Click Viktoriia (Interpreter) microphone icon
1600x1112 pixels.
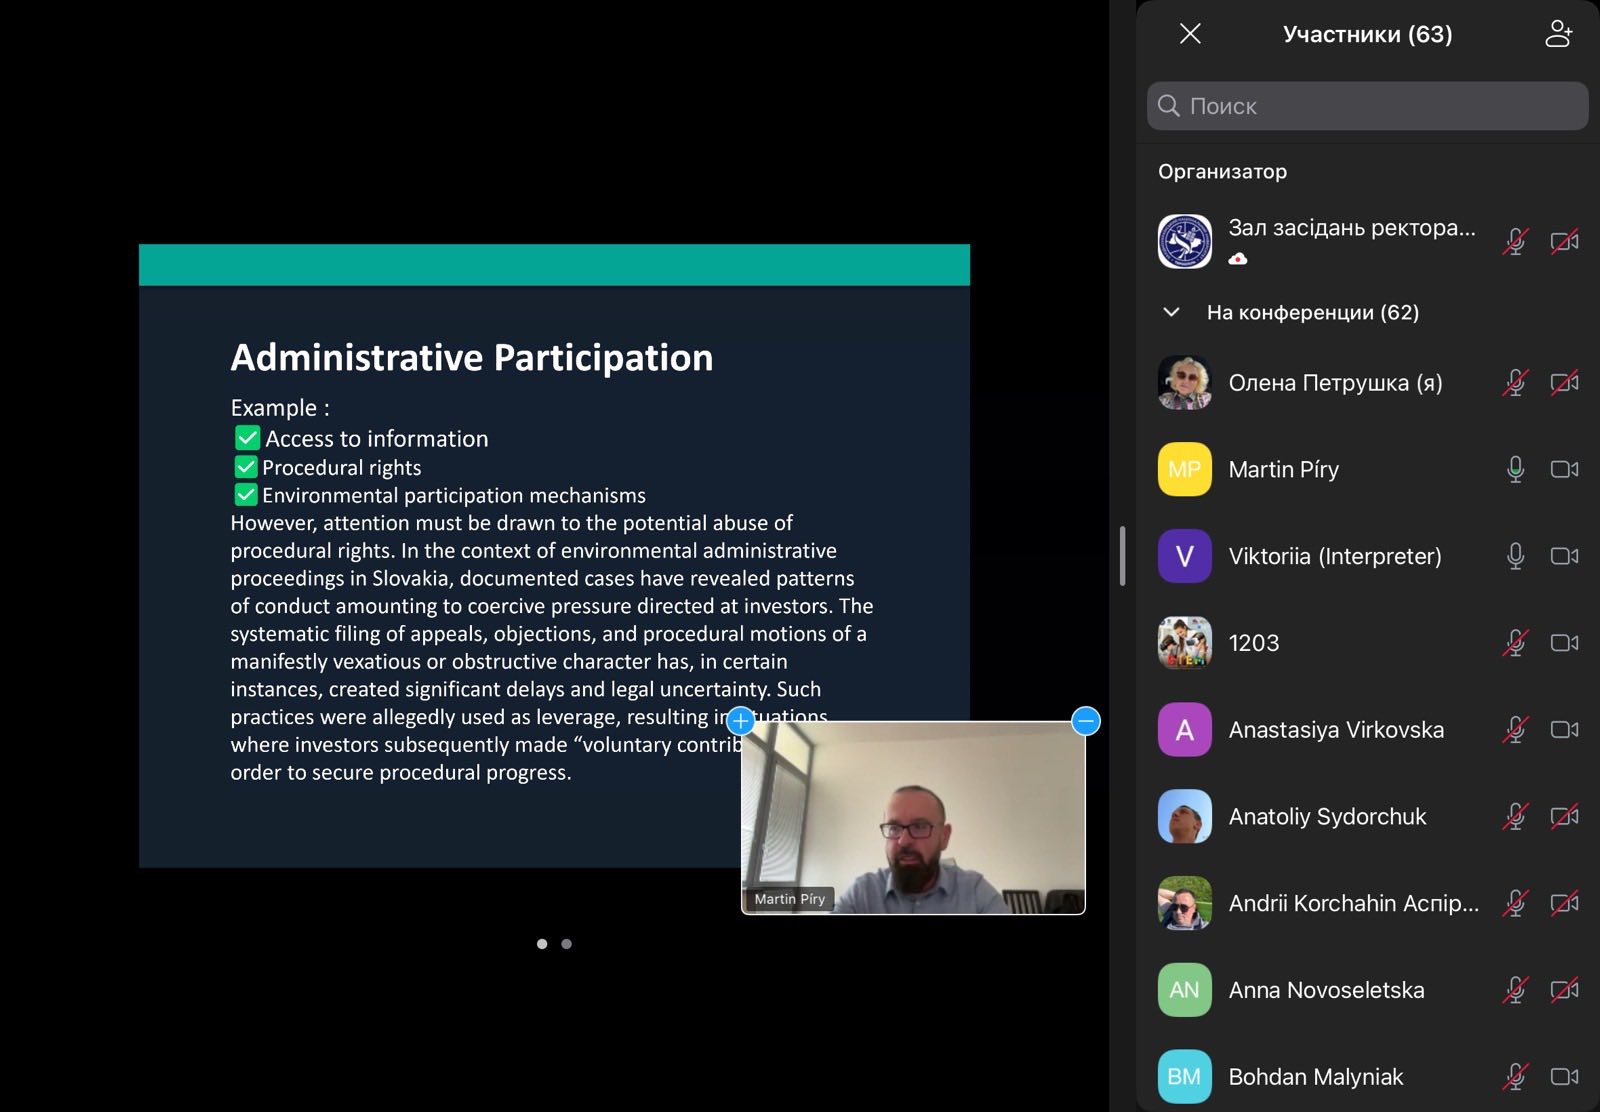tap(1515, 556)
